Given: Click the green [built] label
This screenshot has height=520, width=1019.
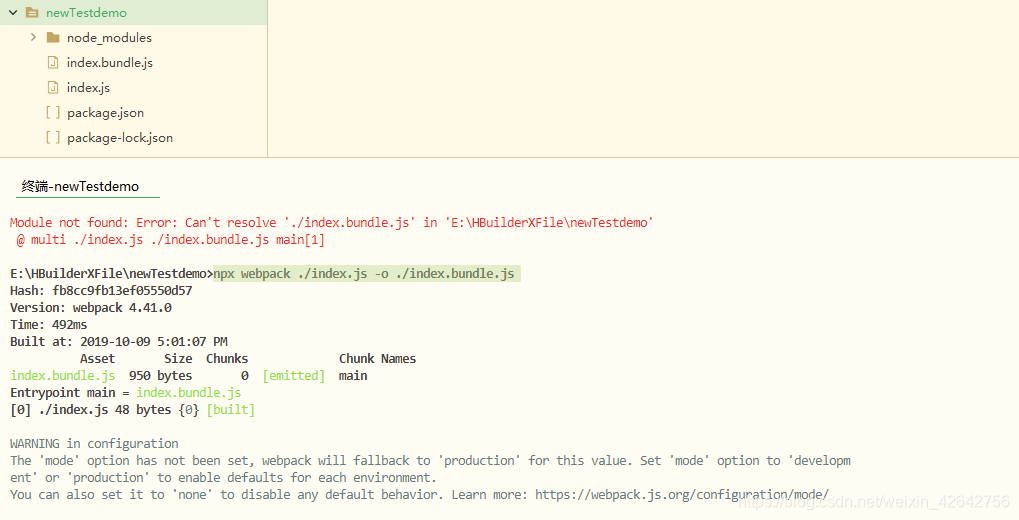Looking at the screenshot, I should coord(231,410).
